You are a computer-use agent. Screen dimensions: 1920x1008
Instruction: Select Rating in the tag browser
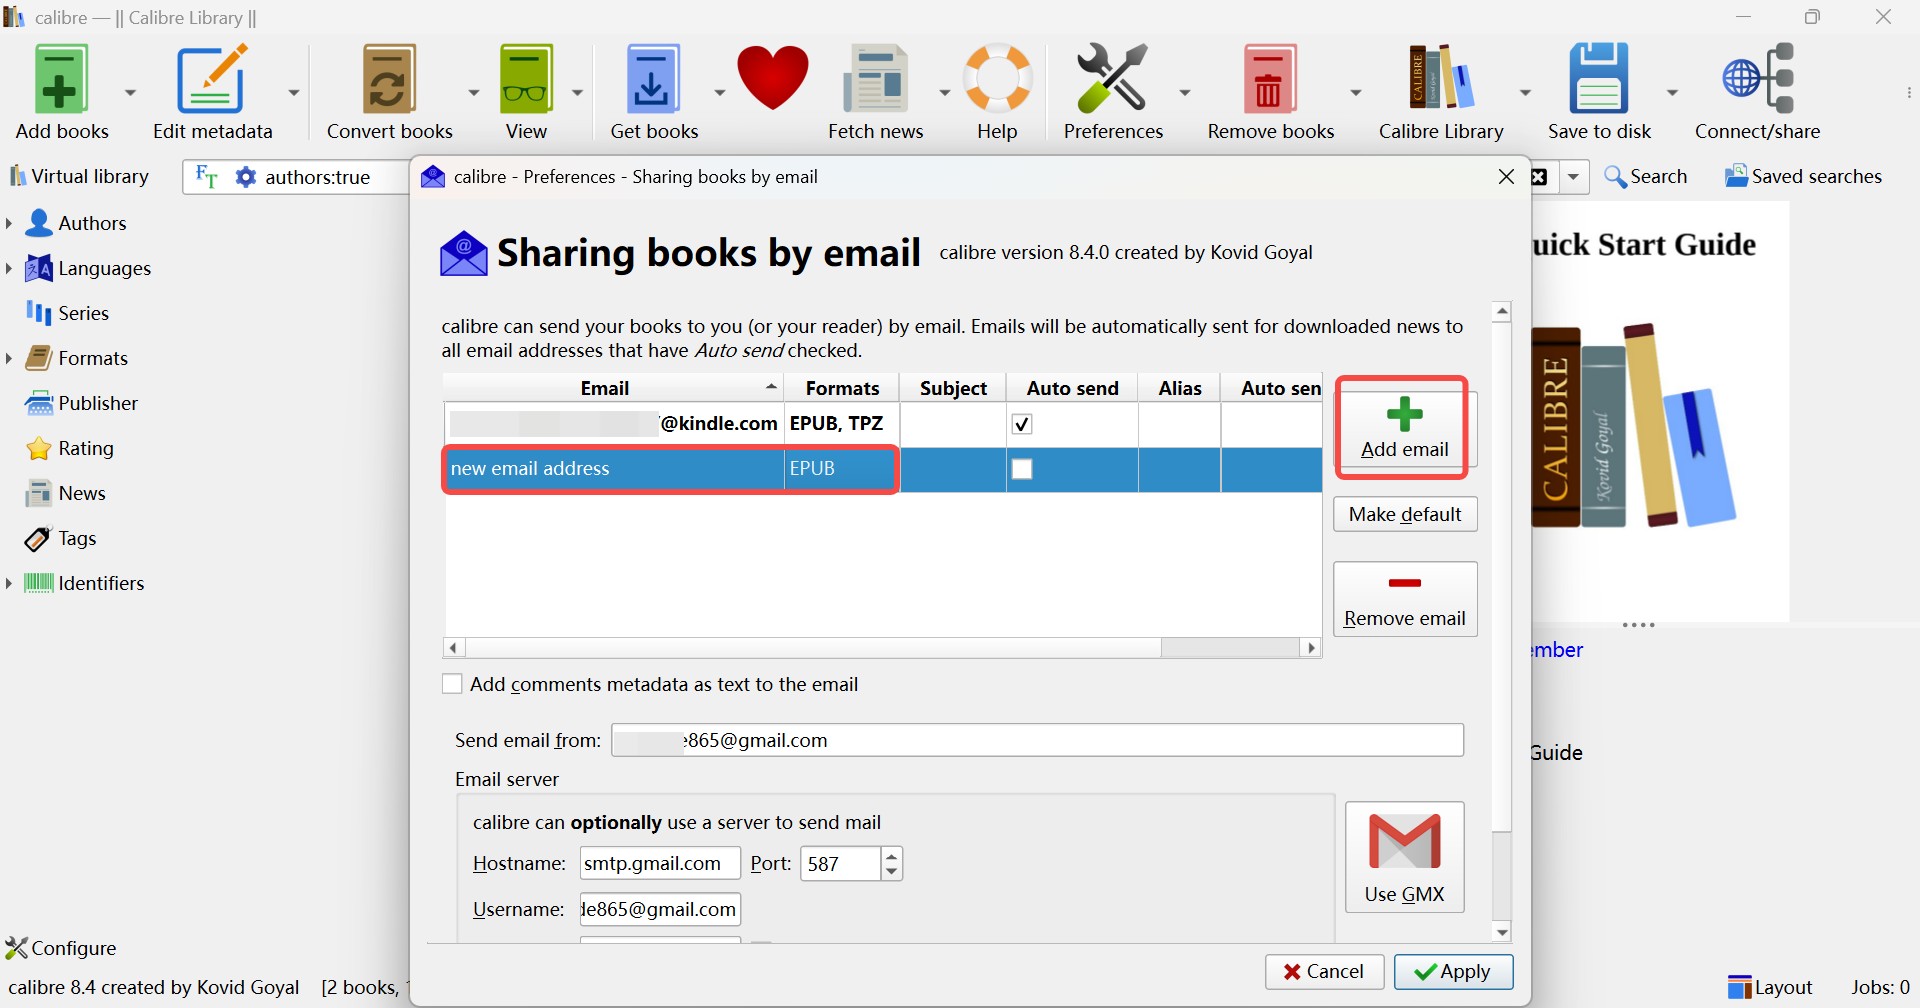click(70, 448)
